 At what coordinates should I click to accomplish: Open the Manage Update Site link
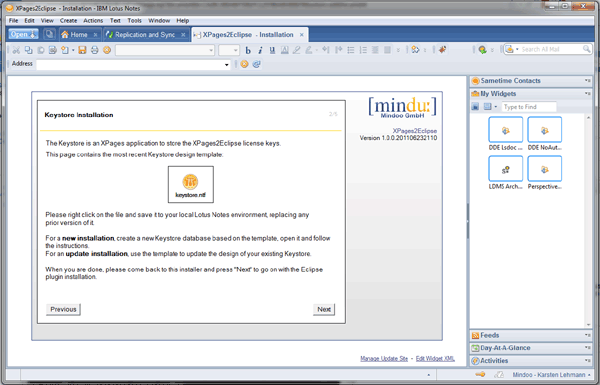[384, 359]
